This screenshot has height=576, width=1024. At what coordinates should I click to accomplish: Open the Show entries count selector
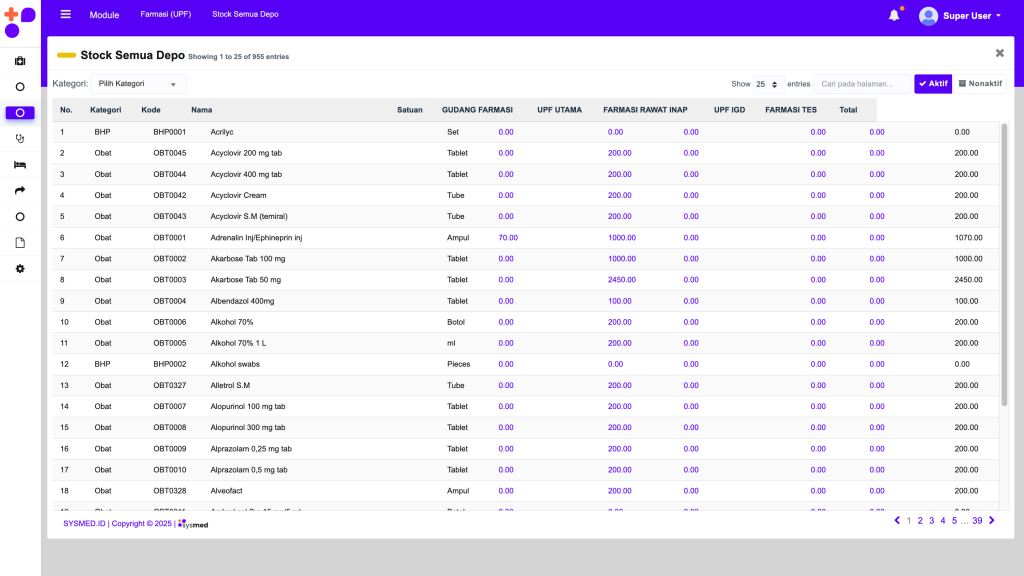[x=768, y=84]
